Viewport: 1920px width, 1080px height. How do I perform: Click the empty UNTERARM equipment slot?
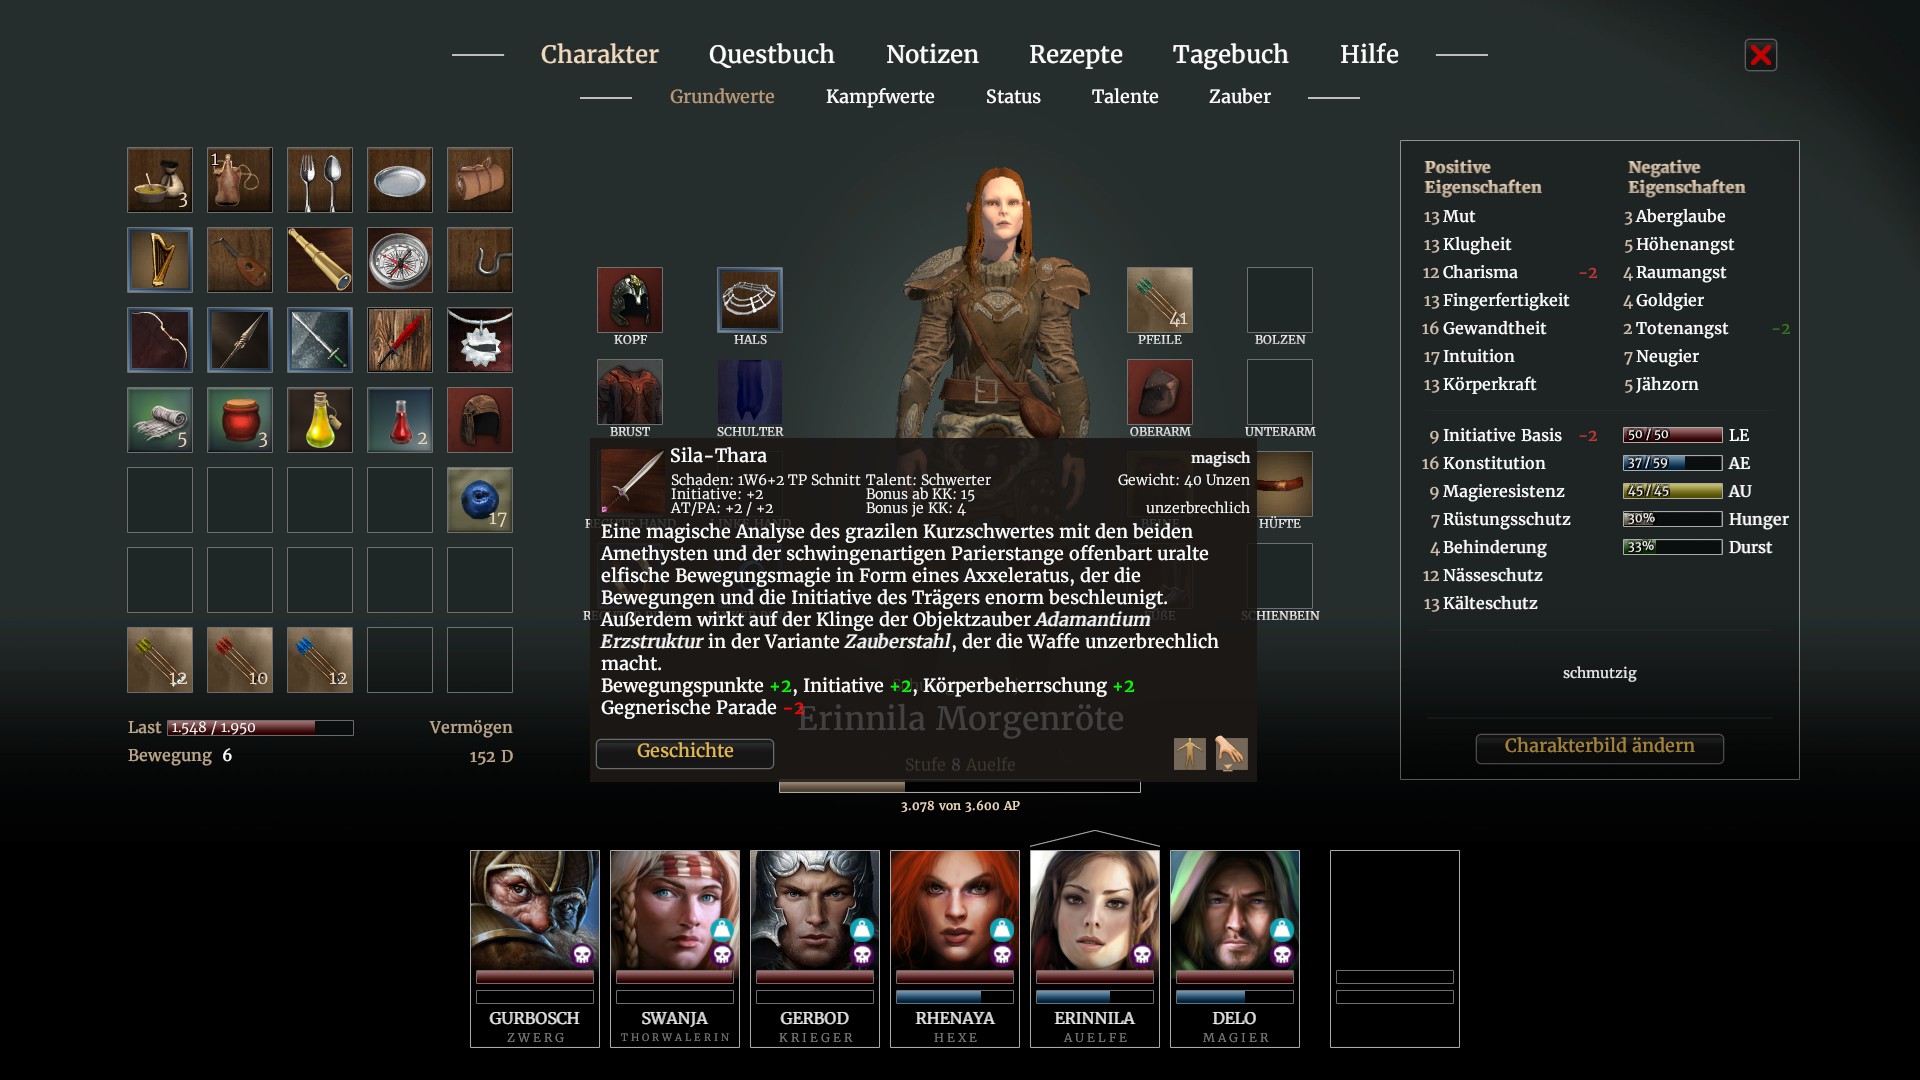click(x=1280, y=392)
